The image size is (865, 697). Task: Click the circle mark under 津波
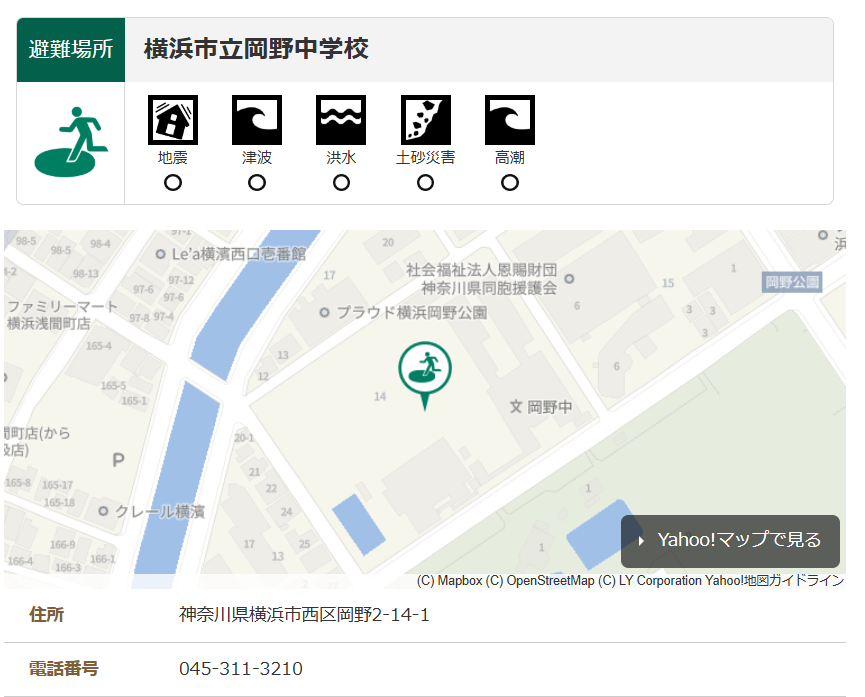tap(257, 183)
